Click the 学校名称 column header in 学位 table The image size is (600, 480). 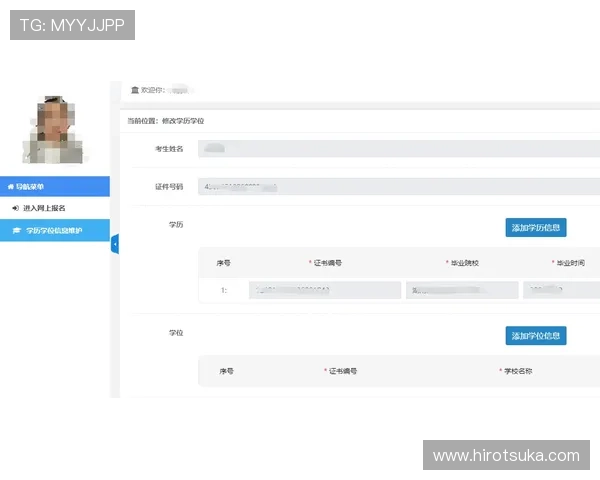coord(518,371)
